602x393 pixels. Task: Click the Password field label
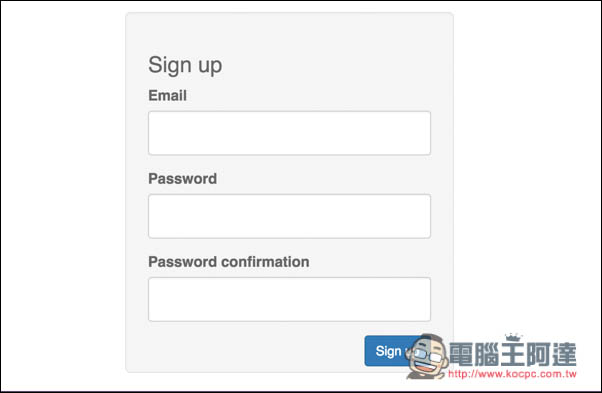[x=182, y=178]
